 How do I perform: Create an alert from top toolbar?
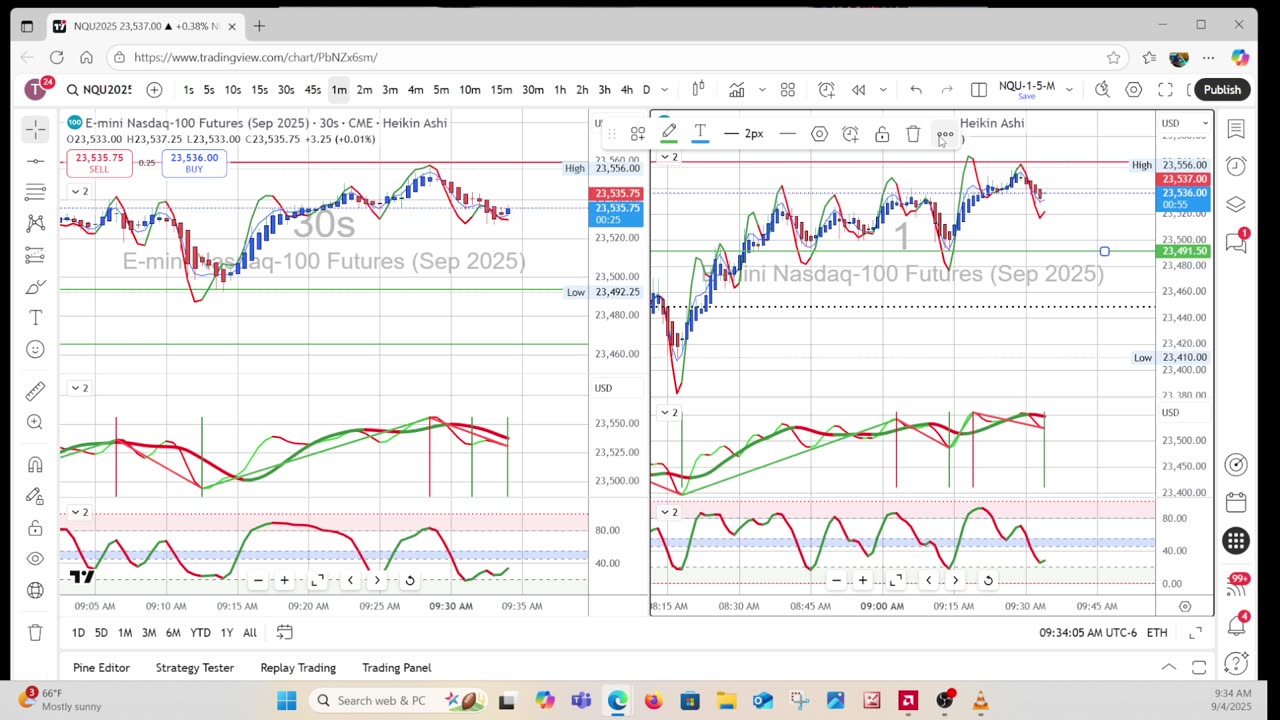coord(826,90)
